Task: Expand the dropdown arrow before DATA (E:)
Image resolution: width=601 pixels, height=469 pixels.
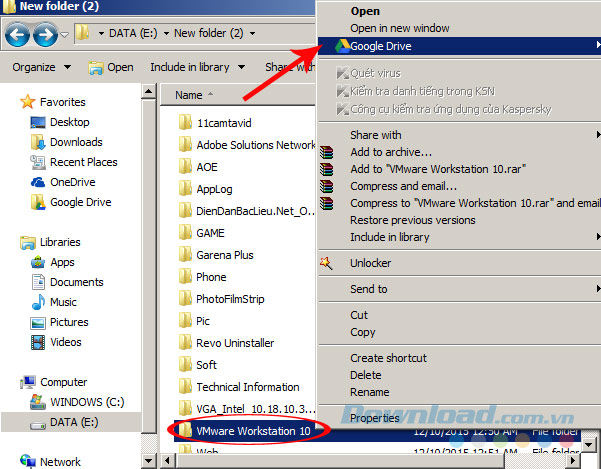Action: coord(101,34)
